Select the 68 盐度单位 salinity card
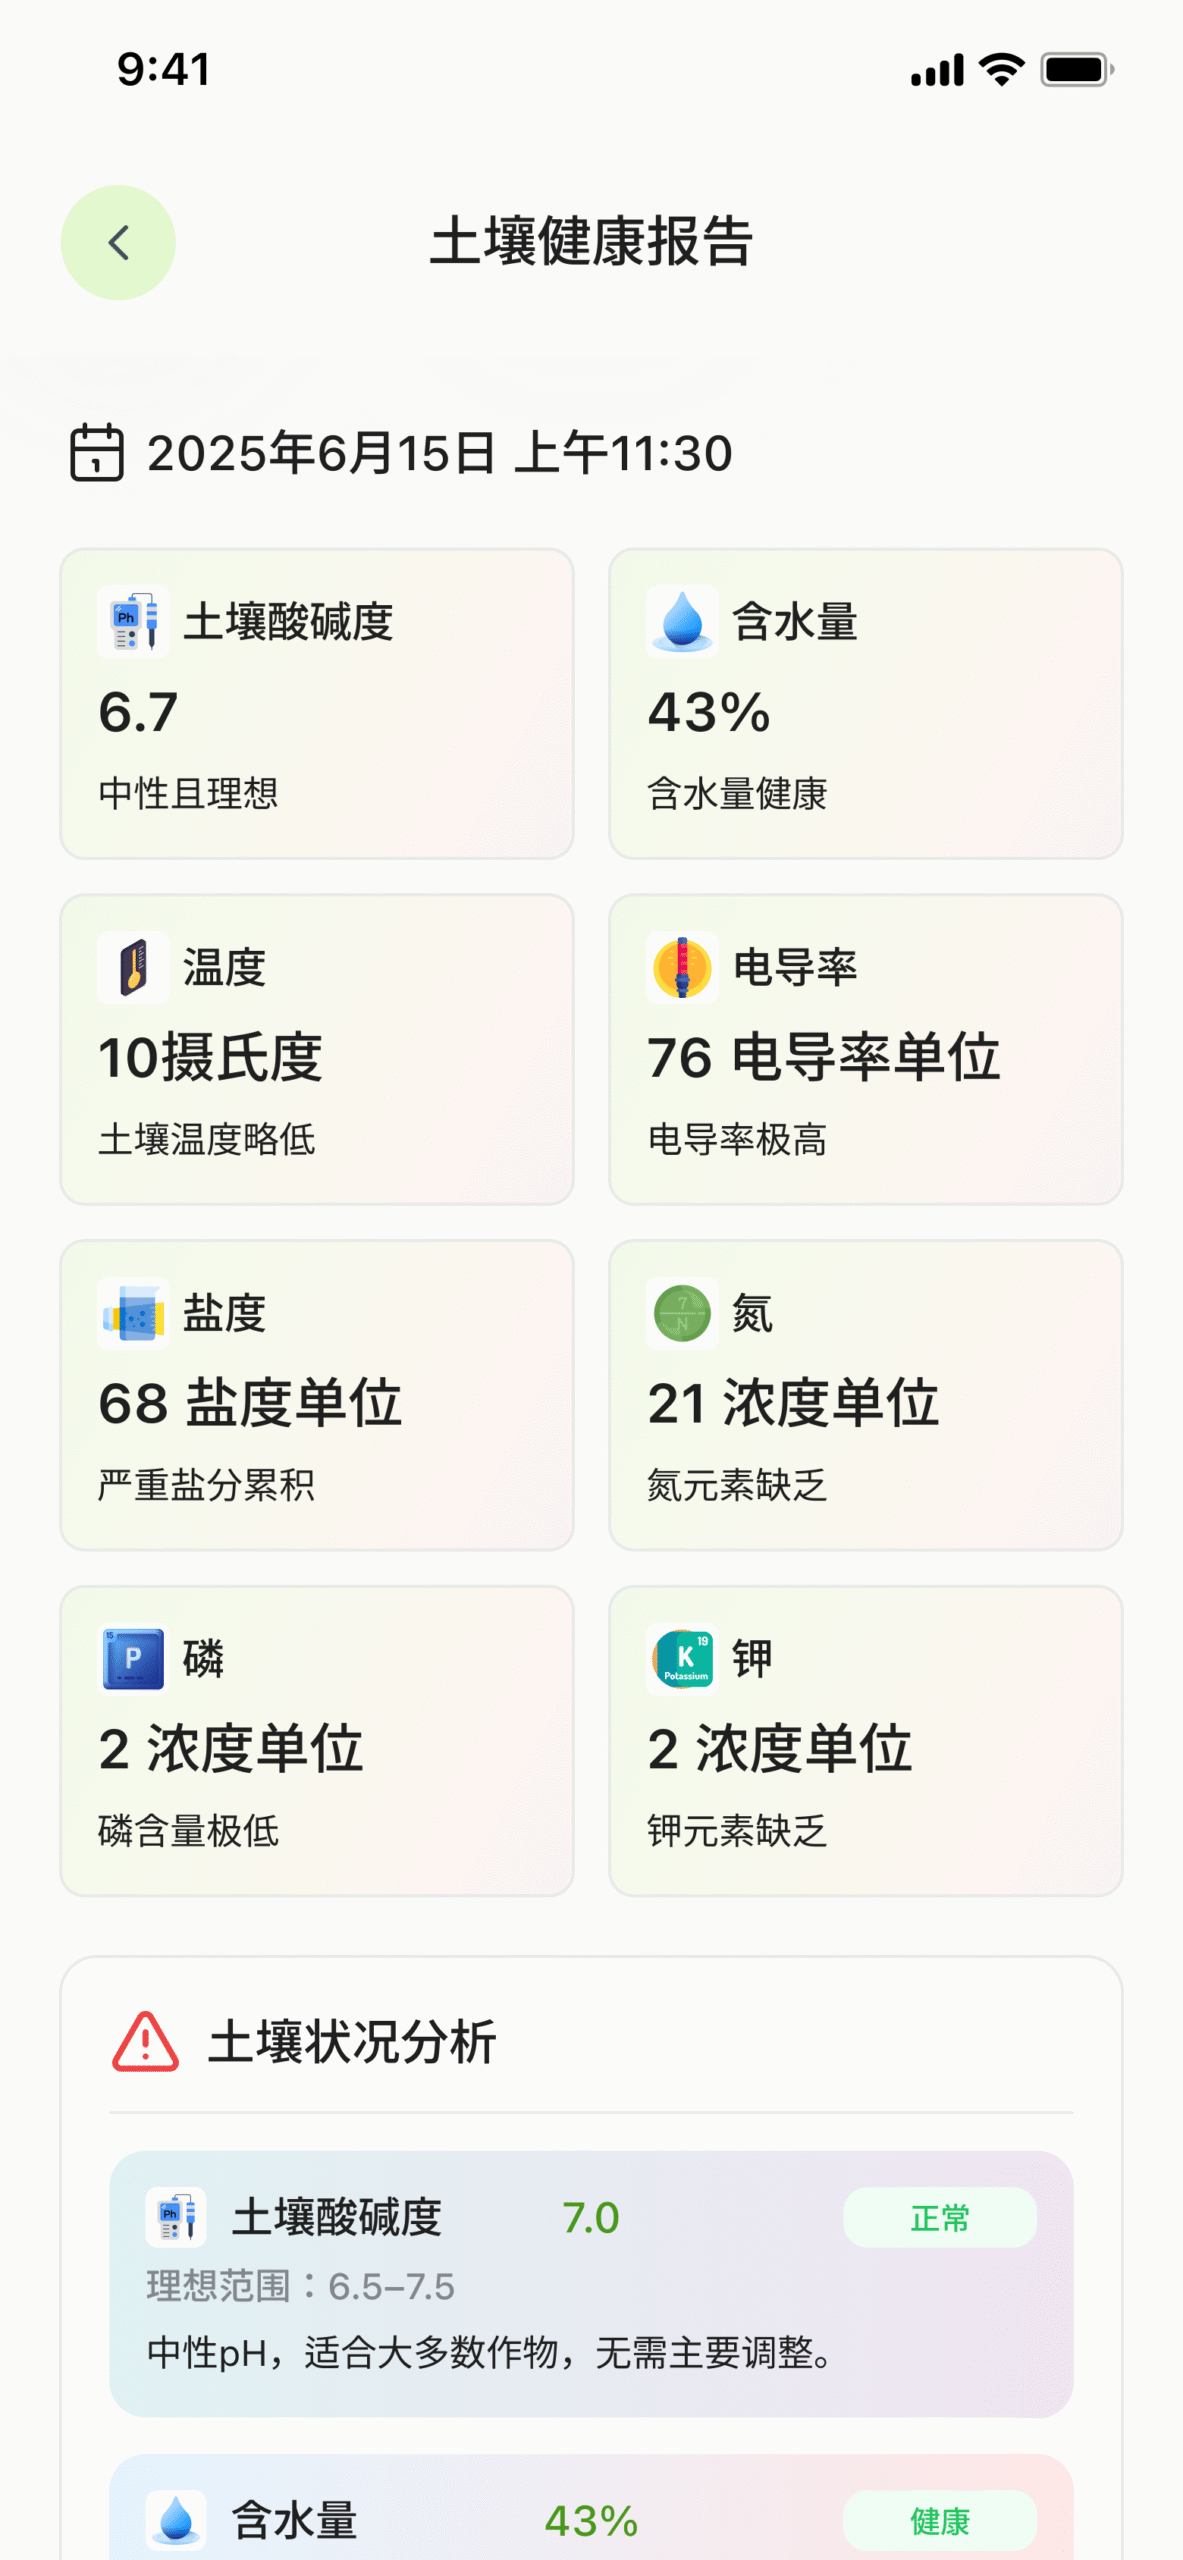 point(316,1395)
